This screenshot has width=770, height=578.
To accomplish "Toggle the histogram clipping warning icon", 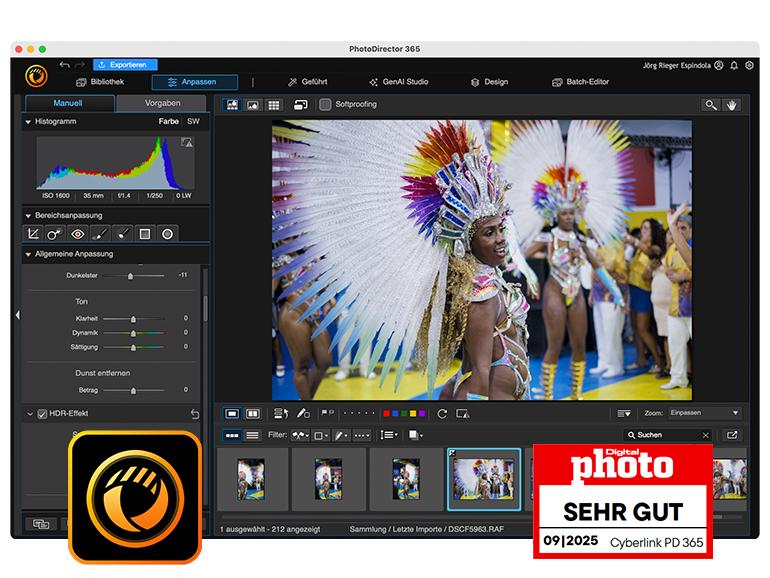I will pyautogui.click(x=187, y=142).
